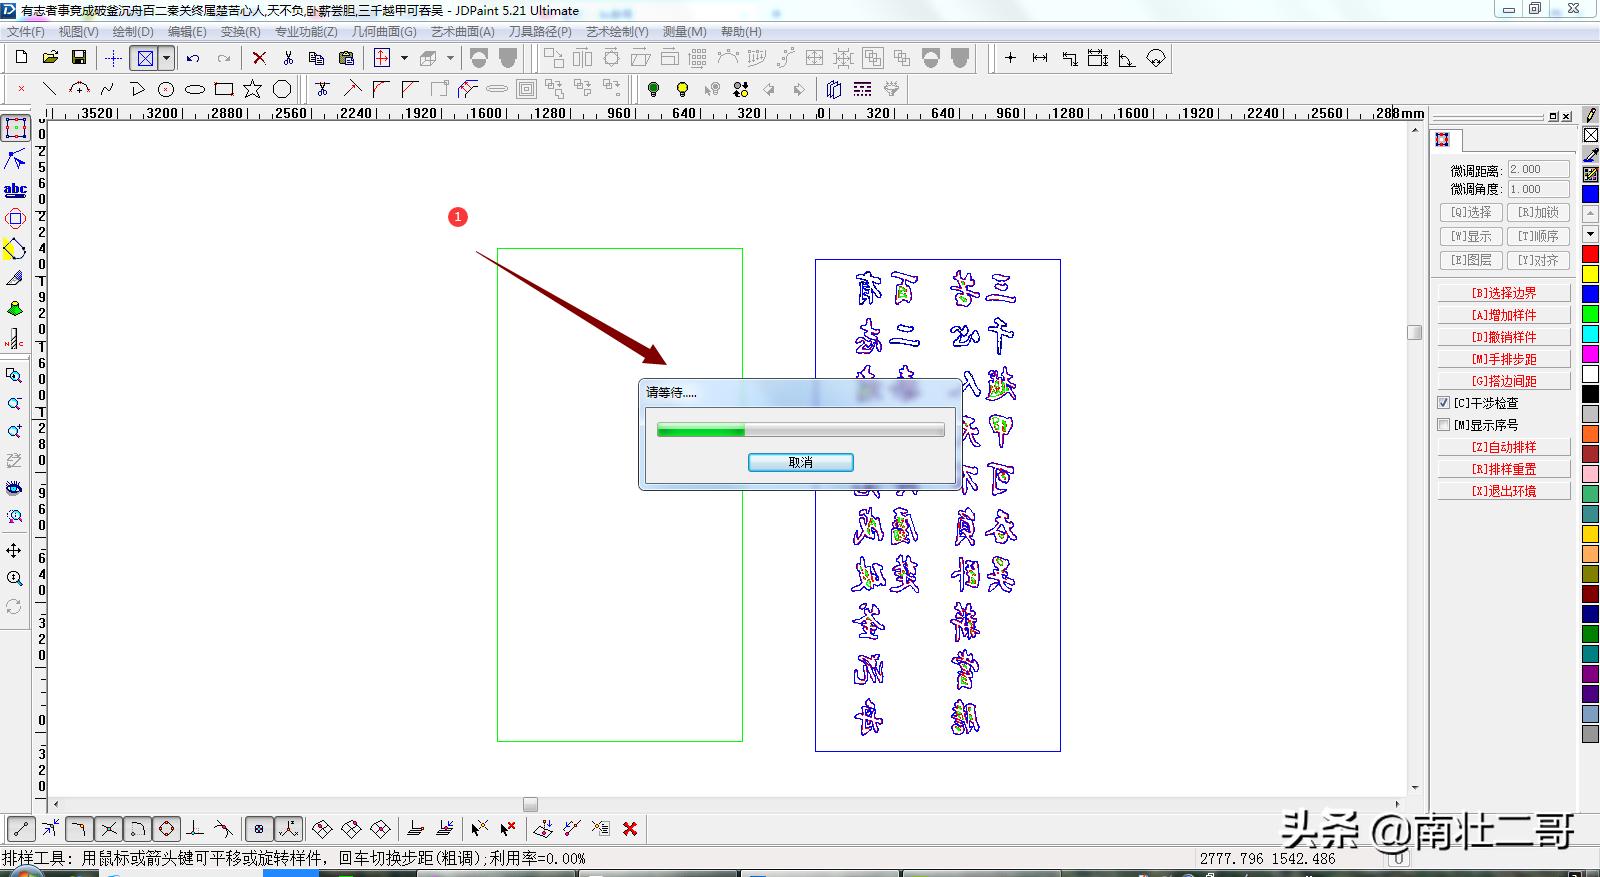Screen dimensions: 1600x877
Task: Expand dropdown next to the 3D box icon
Action: 450,58
